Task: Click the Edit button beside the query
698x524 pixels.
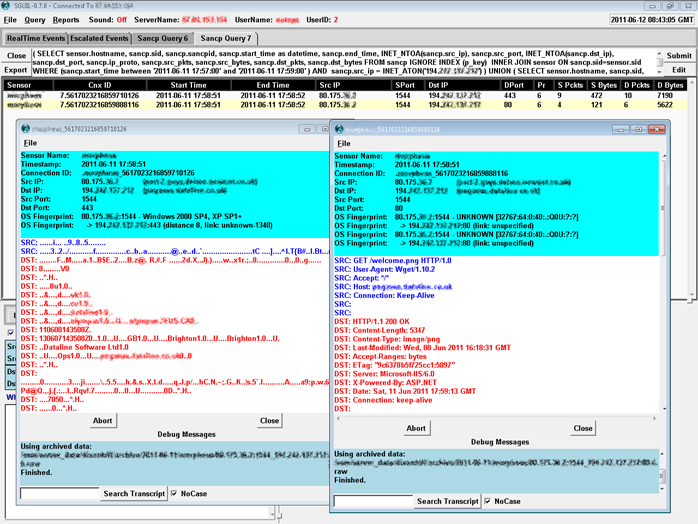Action: click(678, 70)
